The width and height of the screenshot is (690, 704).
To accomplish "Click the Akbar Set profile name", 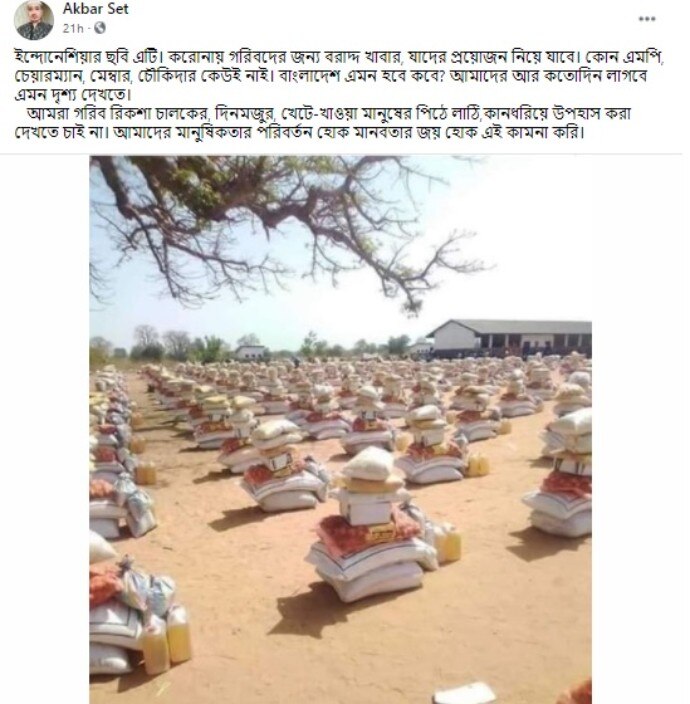I will coord(96,9).
